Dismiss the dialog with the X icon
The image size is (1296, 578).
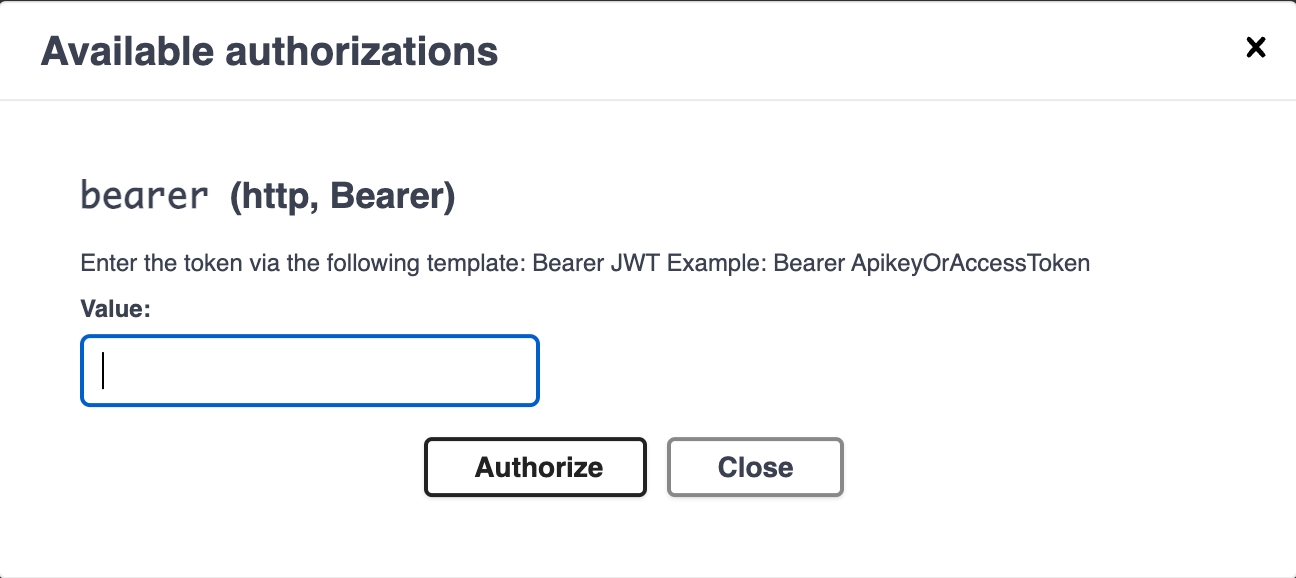tap(1255, 47)
